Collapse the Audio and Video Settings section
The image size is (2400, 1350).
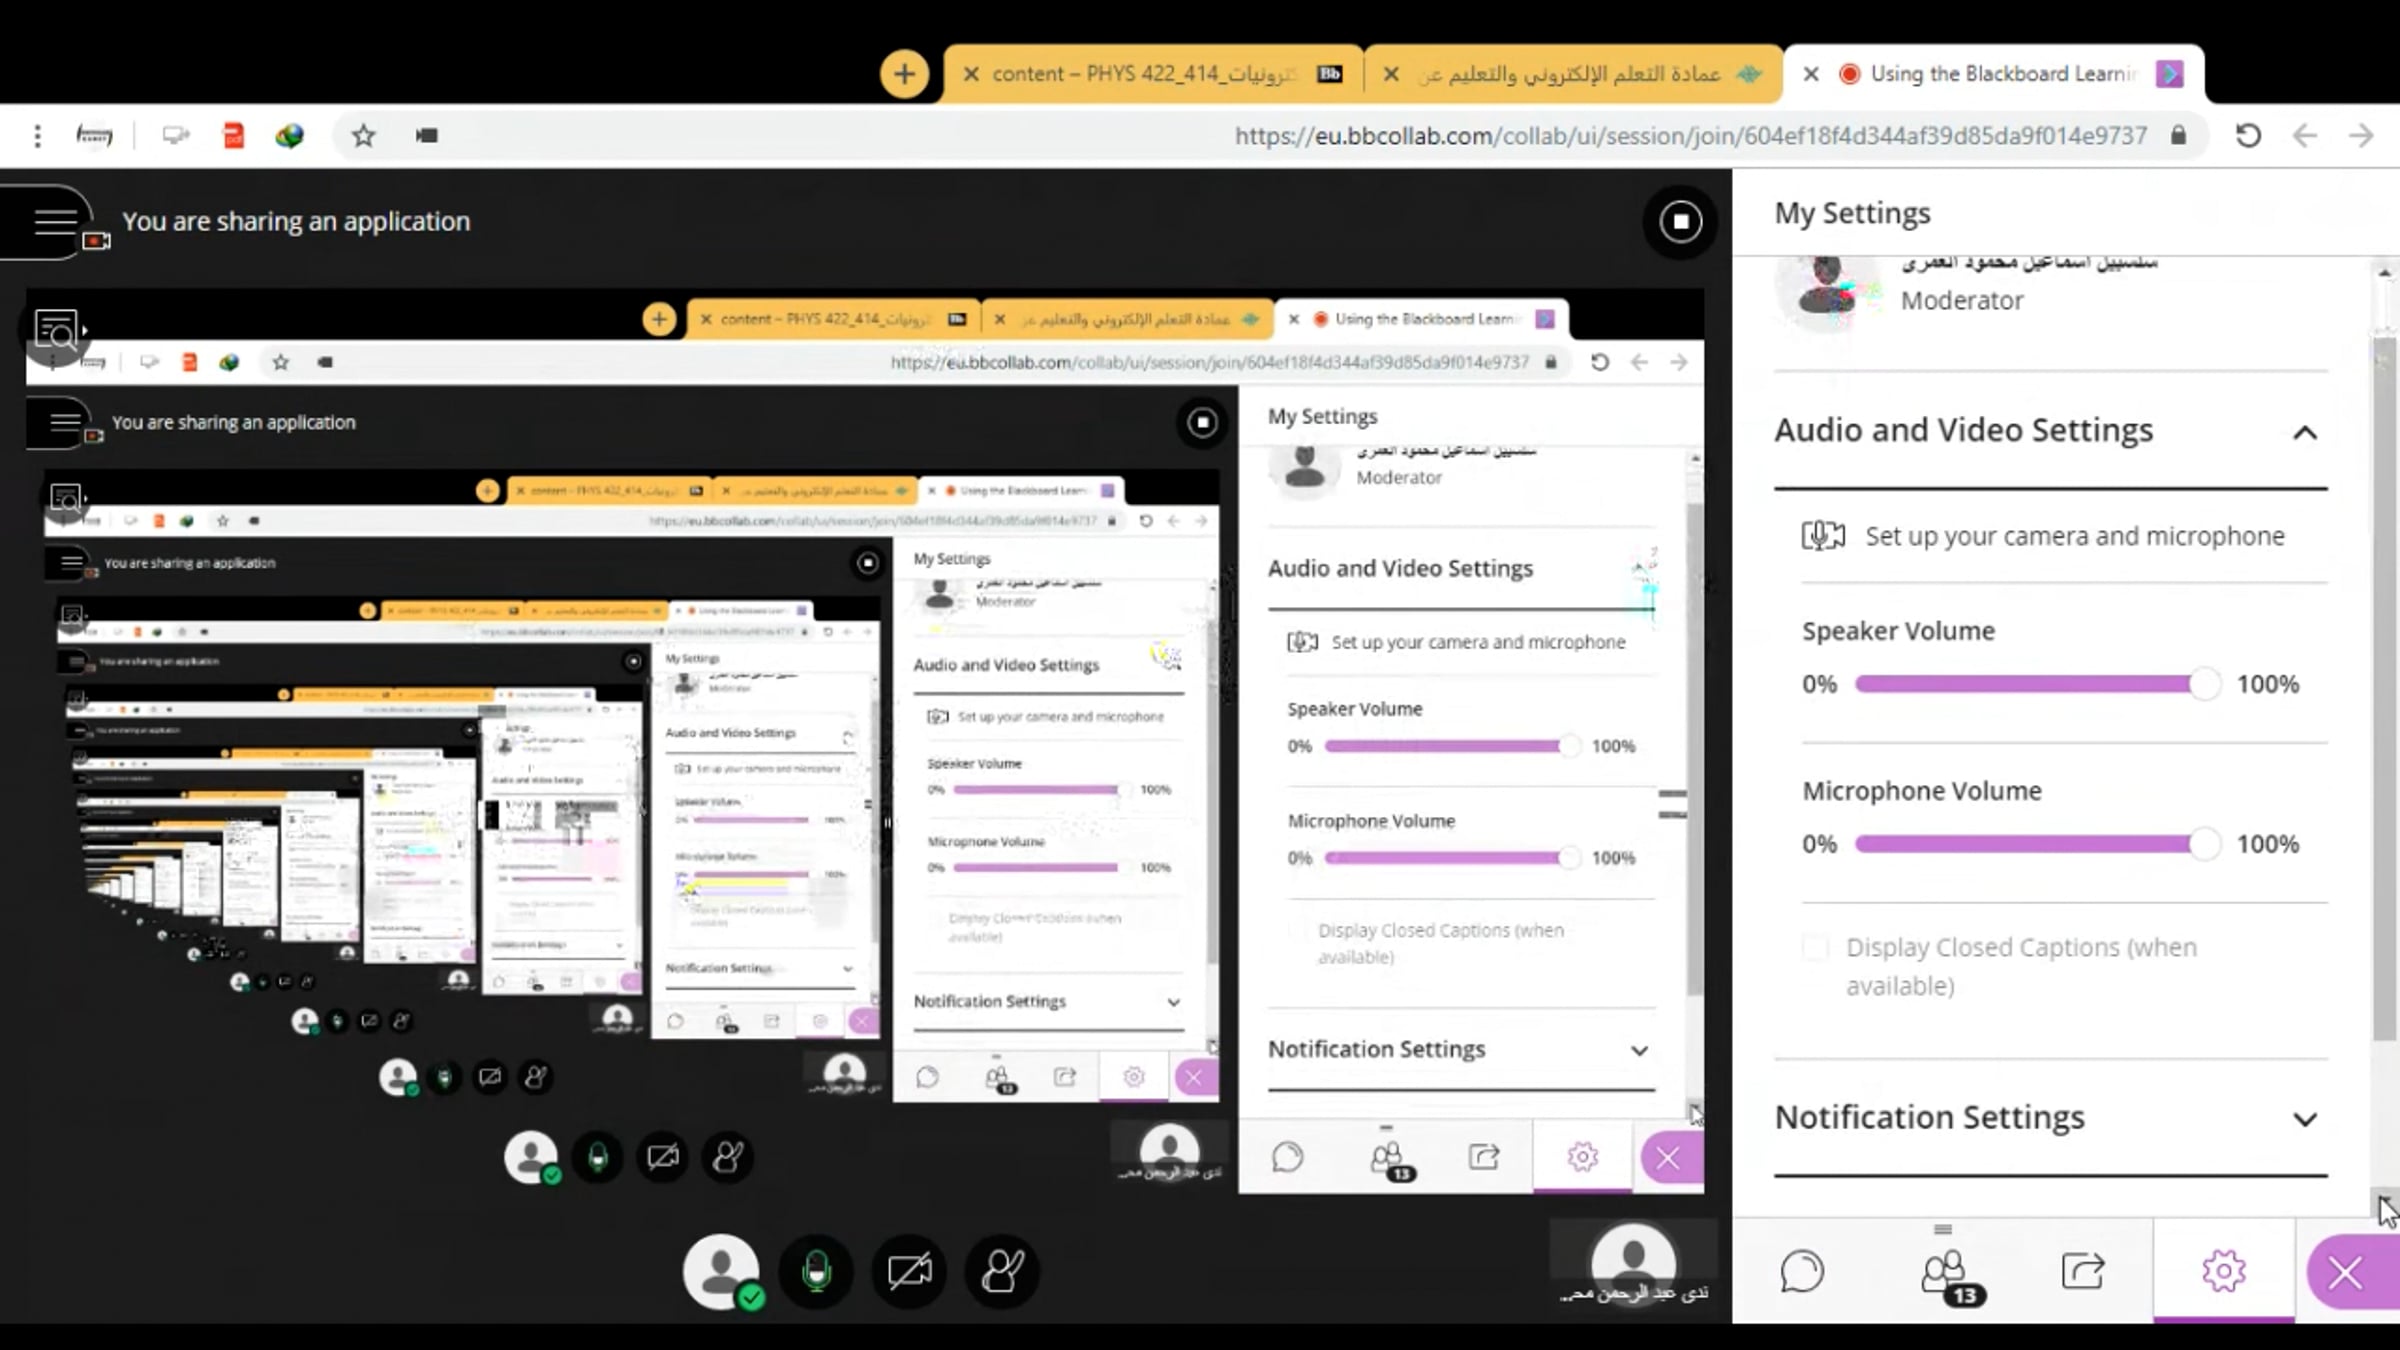point(2304,432)
